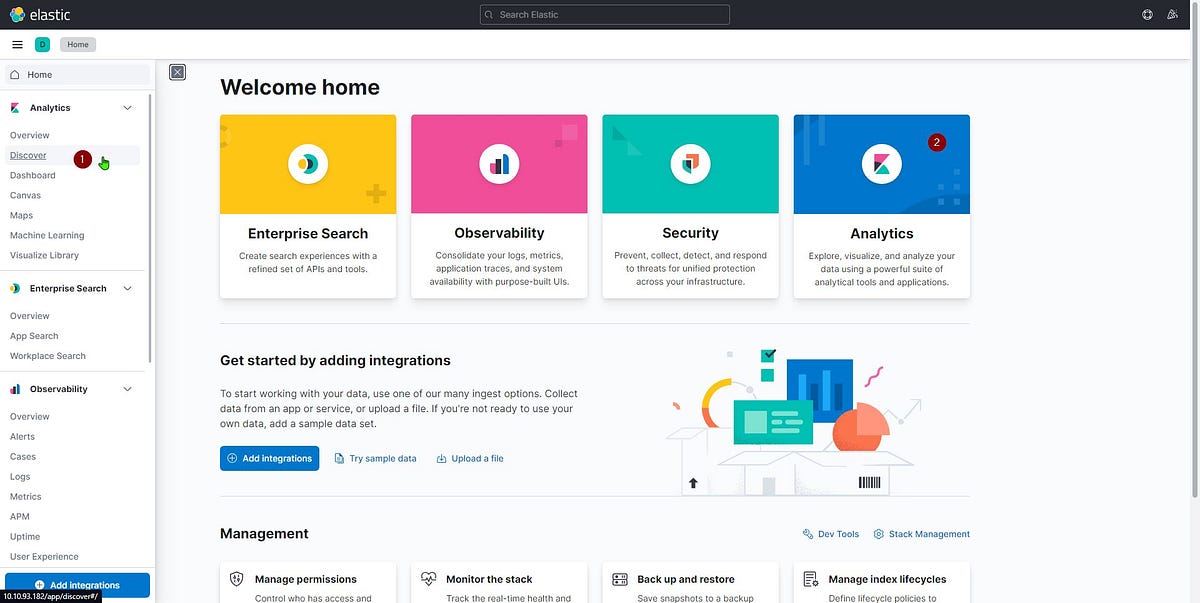Click the Add integrations button
This screenshot has width=1200, height=603.
click(x=269, y=458)
